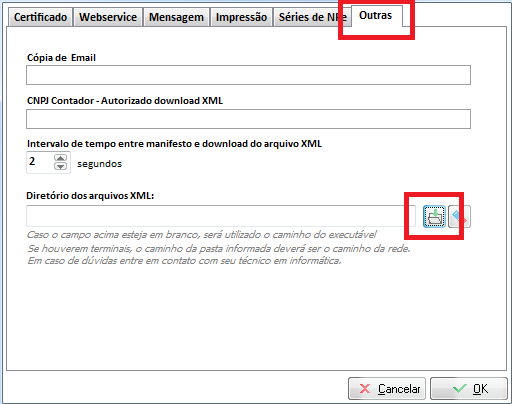Switch to the Certificado tab

[x=40, y=17]
